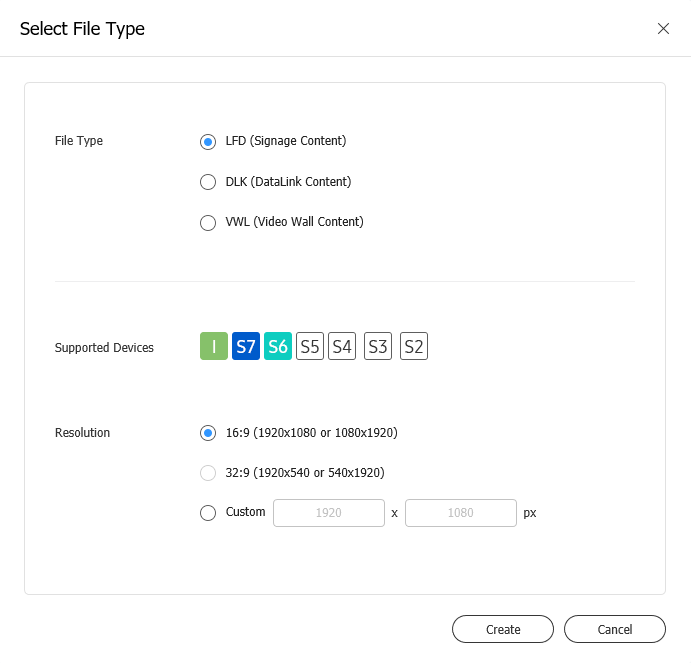Switch to the Custom resolution radio button
This screenshot has width=691, height=663.
click(x=208, y=513)
